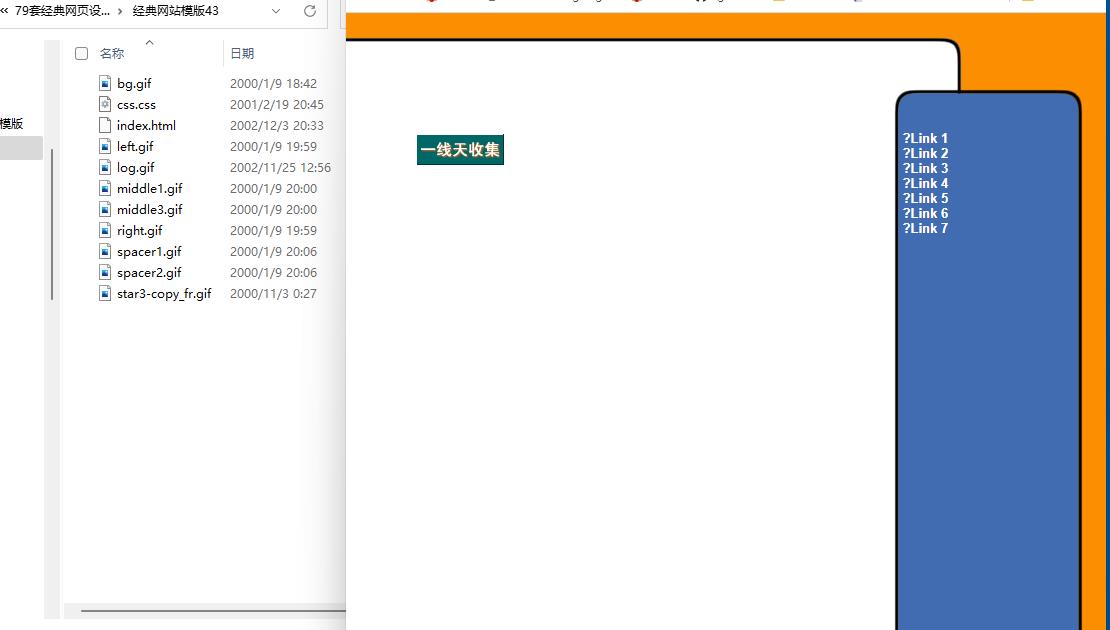
Task: Expand the breadcrumb chevron before 经典网站模版43
Action: tap(118, 11)
